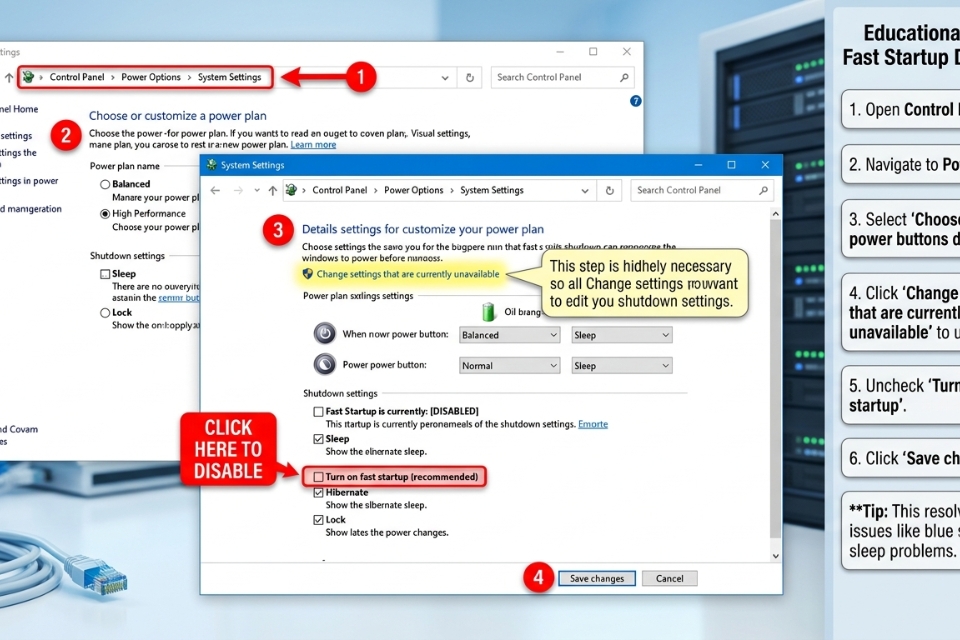Click Control Panel icon in front address bar
Image resolution: width=960 pixels, height=640 pixels.
(x=291, y=190)
